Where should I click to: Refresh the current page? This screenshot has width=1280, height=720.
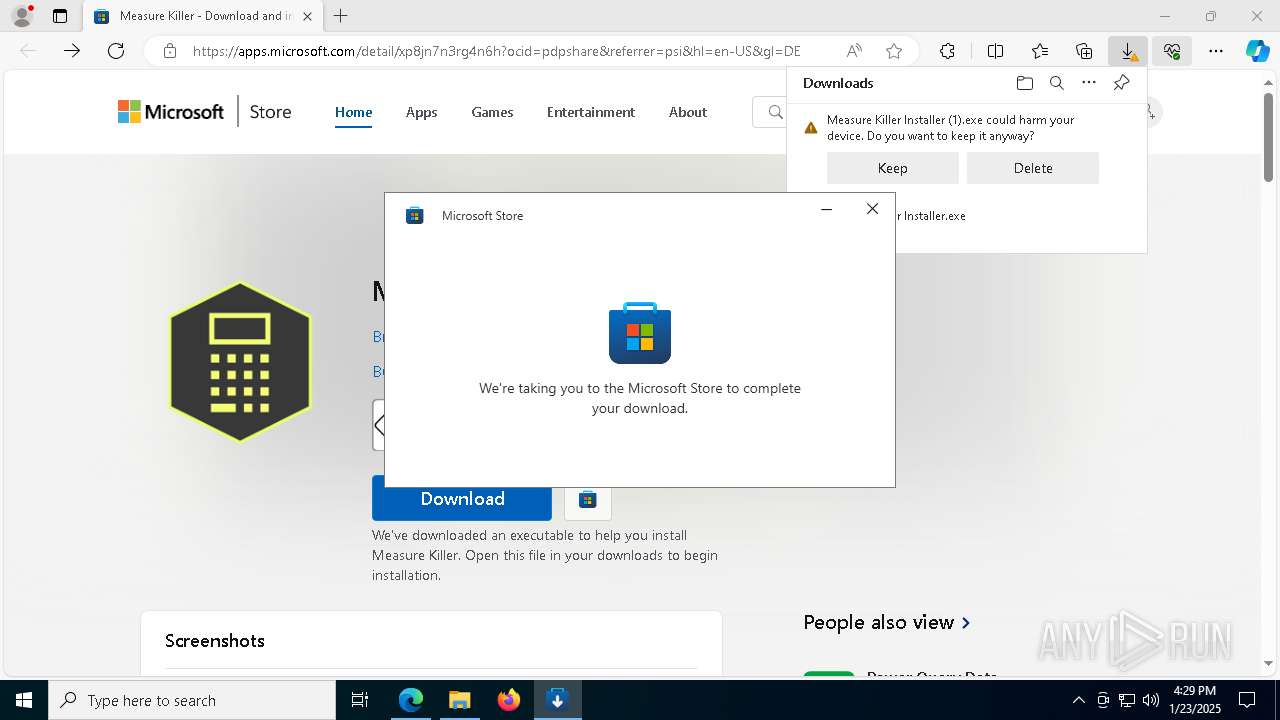[x=116, y=51]
